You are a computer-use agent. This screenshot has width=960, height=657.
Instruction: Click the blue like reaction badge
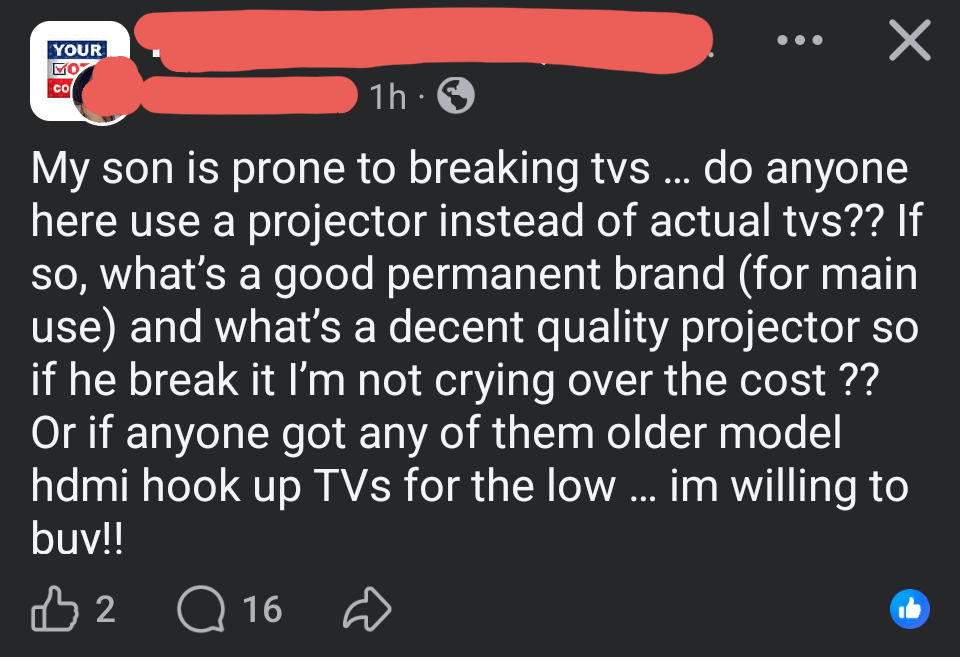909,608
